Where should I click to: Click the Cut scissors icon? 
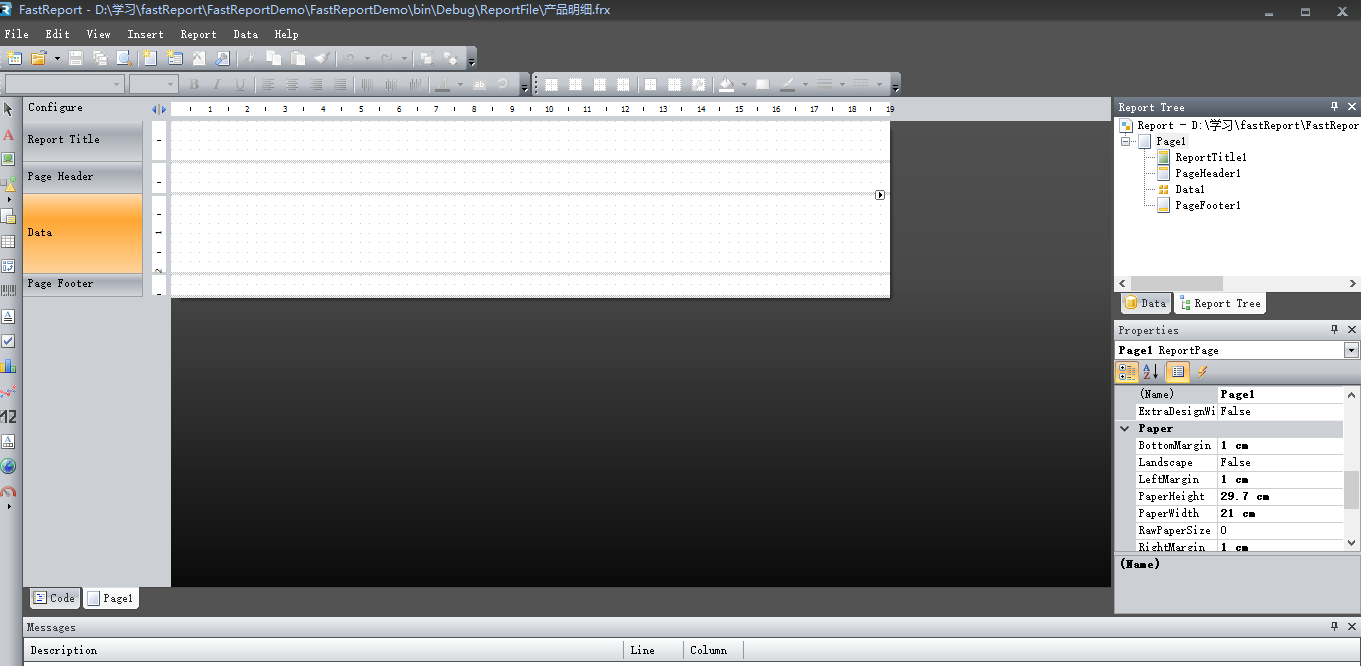click(x=250, y=59)
